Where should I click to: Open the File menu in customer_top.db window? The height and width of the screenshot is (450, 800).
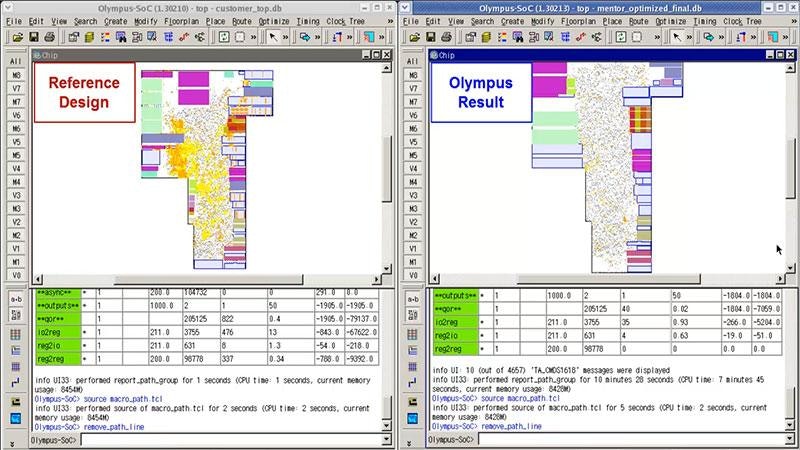pyautogui.click(x=14, y=21)
